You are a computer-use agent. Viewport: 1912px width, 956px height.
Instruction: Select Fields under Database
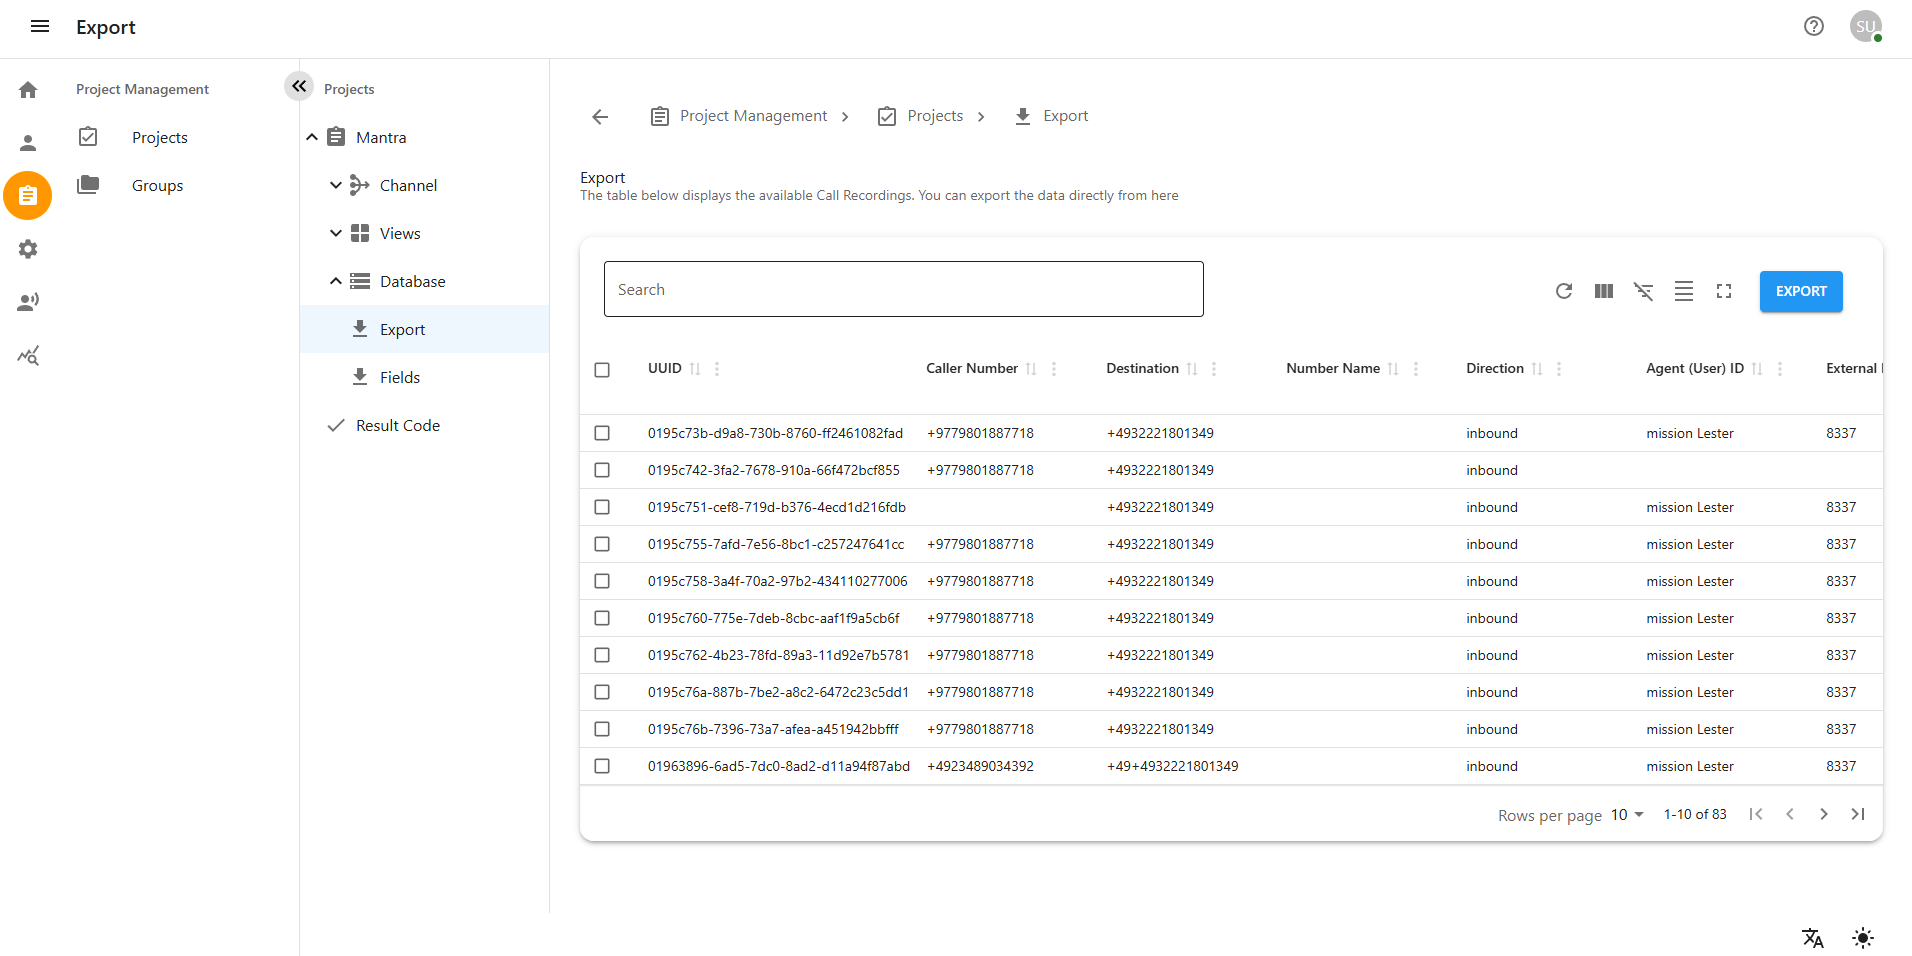(399, 377)
